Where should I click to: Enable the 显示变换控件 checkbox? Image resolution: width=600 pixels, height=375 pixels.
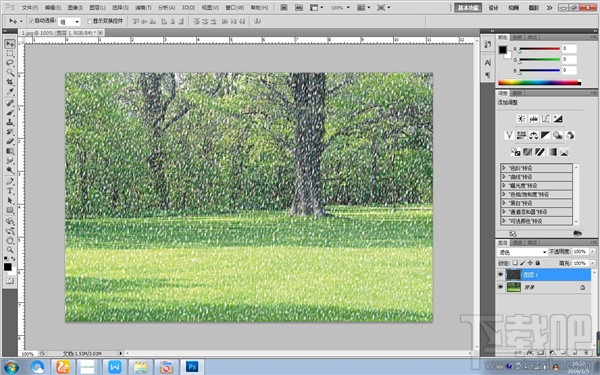tap(90, 21)
